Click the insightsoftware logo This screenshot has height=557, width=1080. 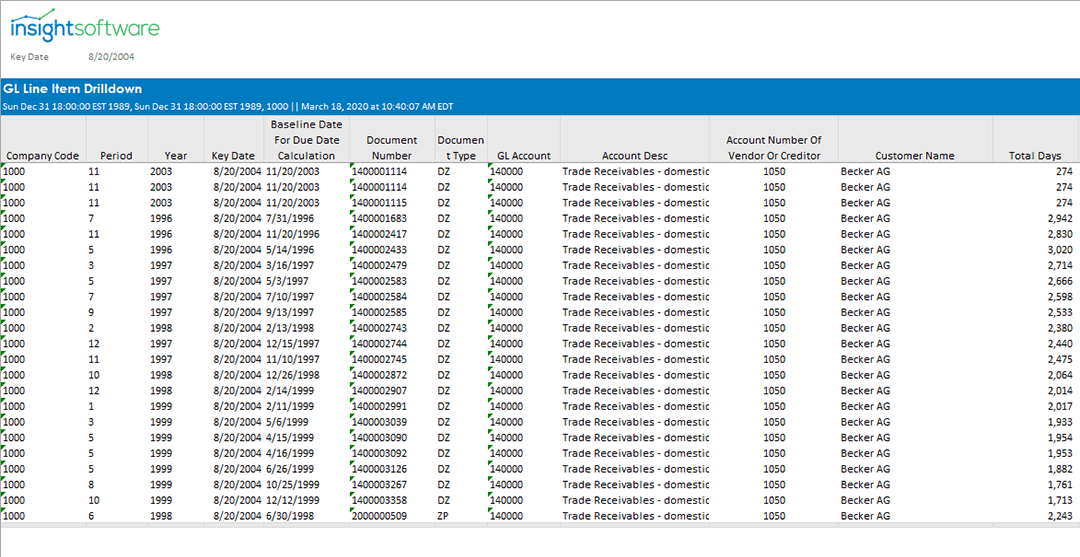point(84,25)
